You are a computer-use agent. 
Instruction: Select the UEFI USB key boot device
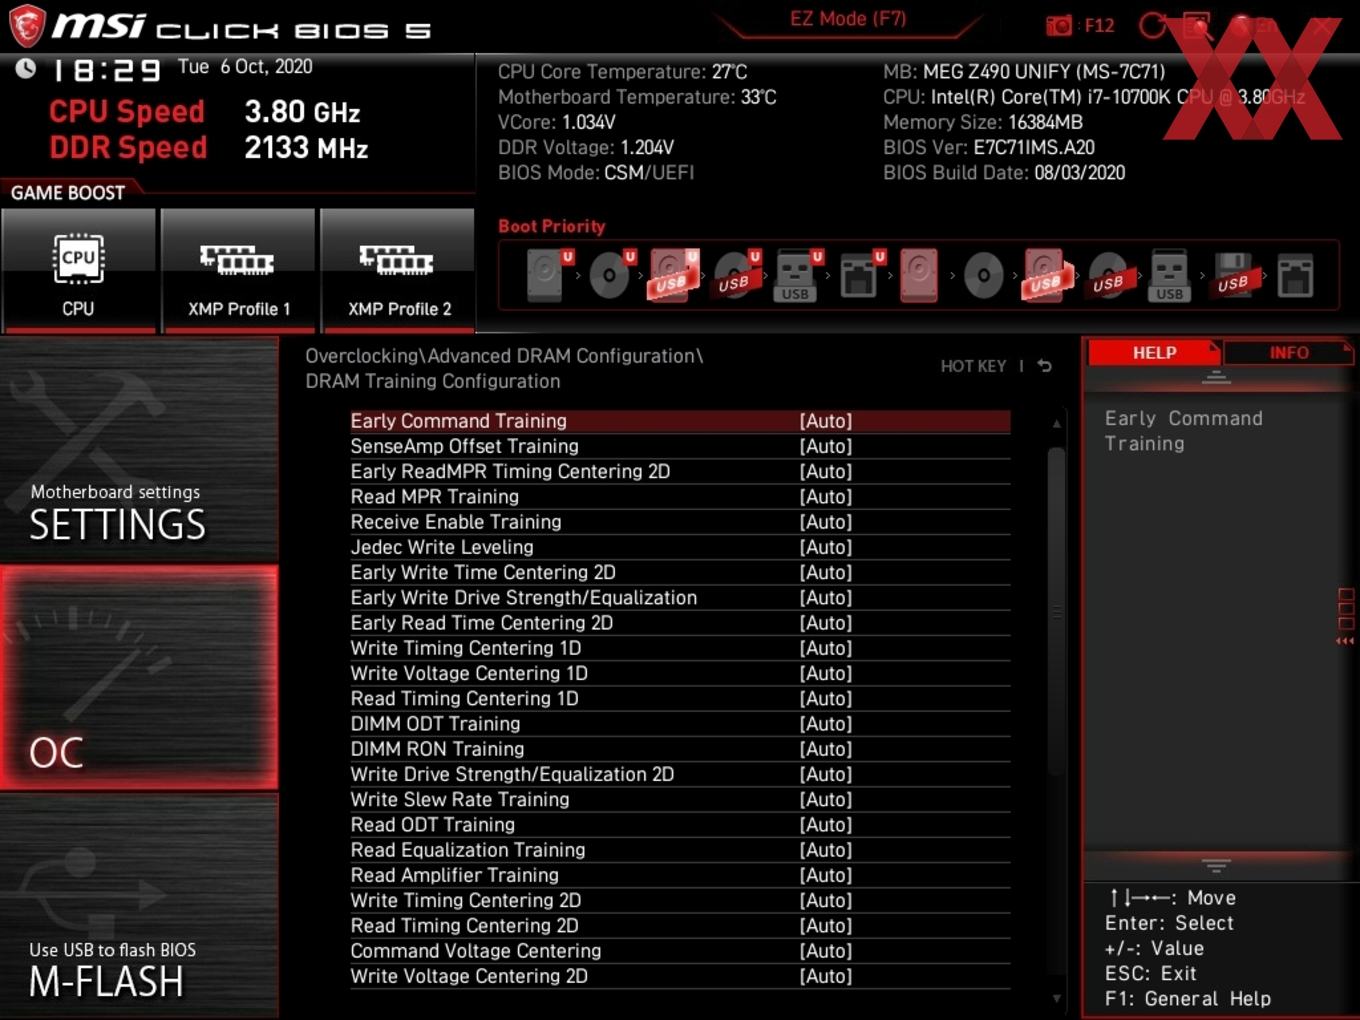tap(797, 275)
